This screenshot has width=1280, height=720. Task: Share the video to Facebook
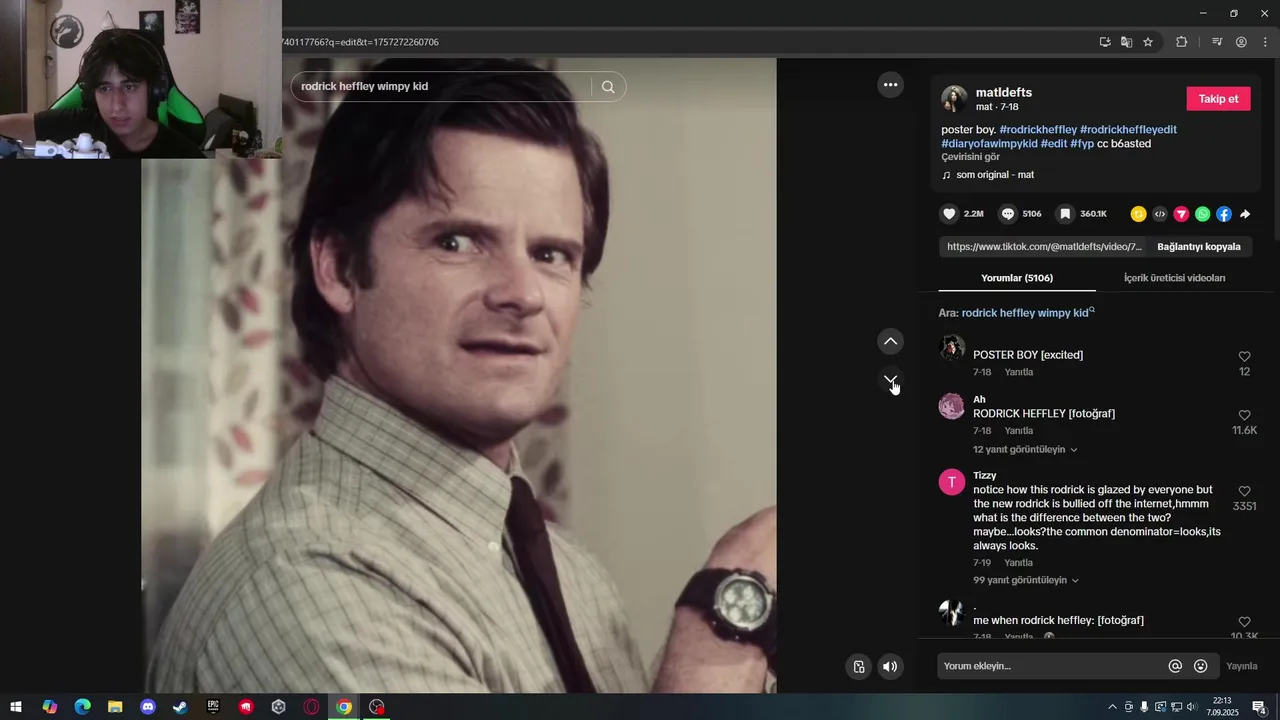1224,214
